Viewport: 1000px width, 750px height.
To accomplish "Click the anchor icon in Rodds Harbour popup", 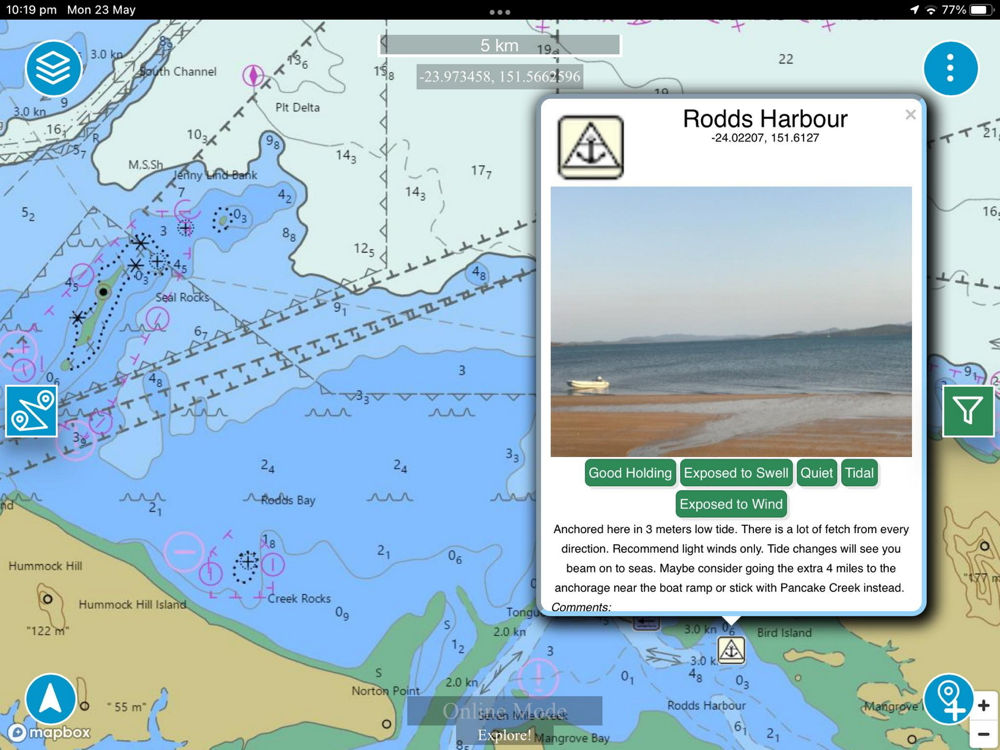I will (x=591, y=147).
